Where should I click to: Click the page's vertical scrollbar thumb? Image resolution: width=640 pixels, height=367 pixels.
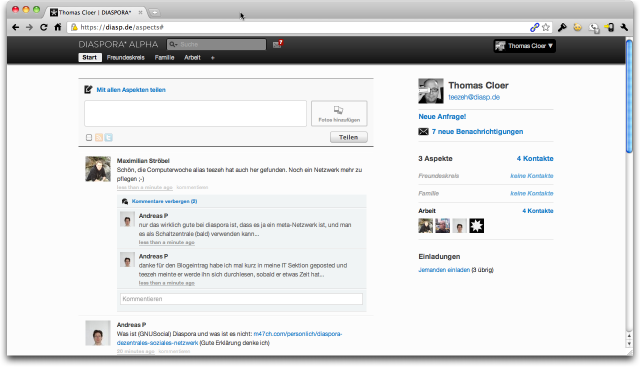click(629, 96)
